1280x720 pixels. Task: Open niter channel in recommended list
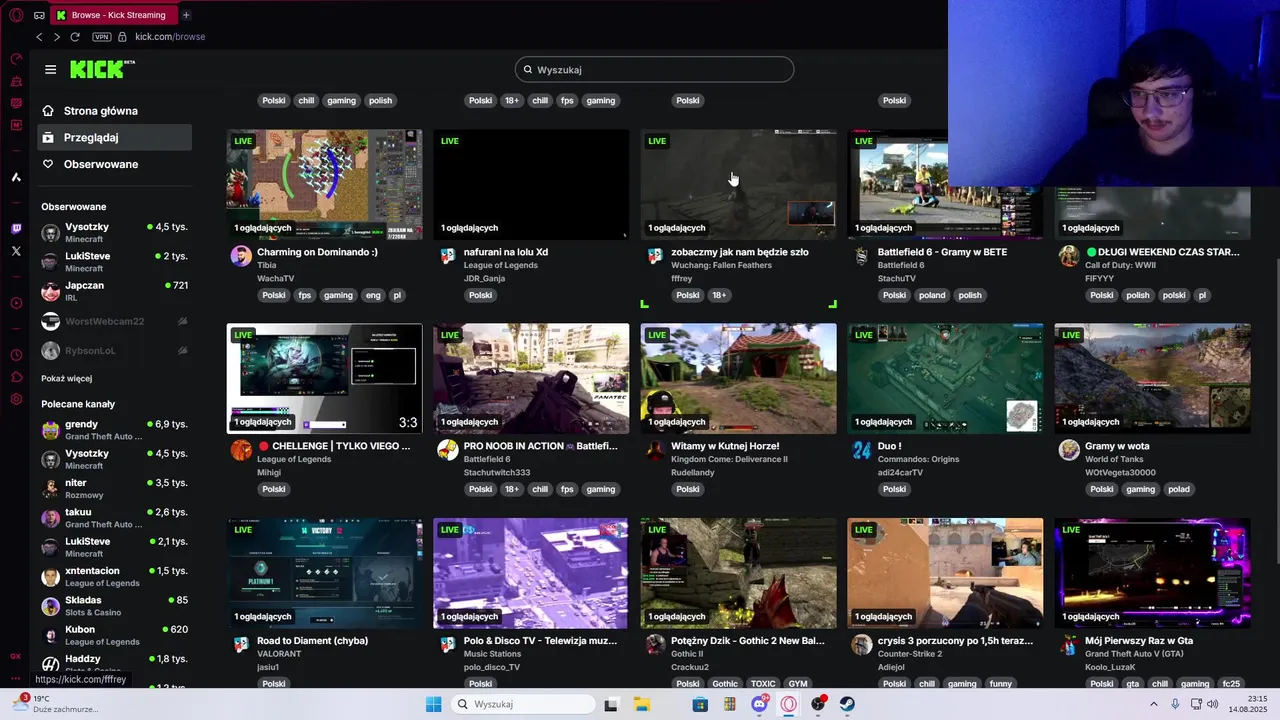coord(115,488)
